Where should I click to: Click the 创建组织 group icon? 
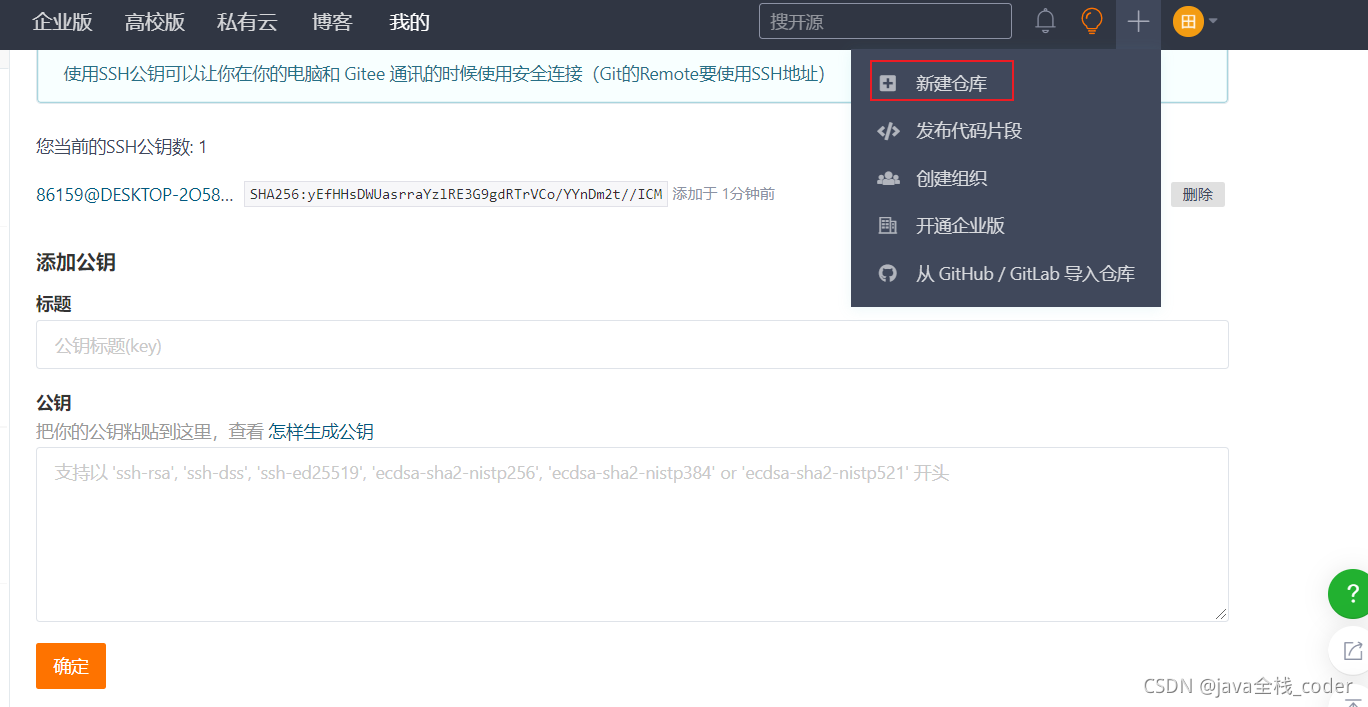(888, 179)
